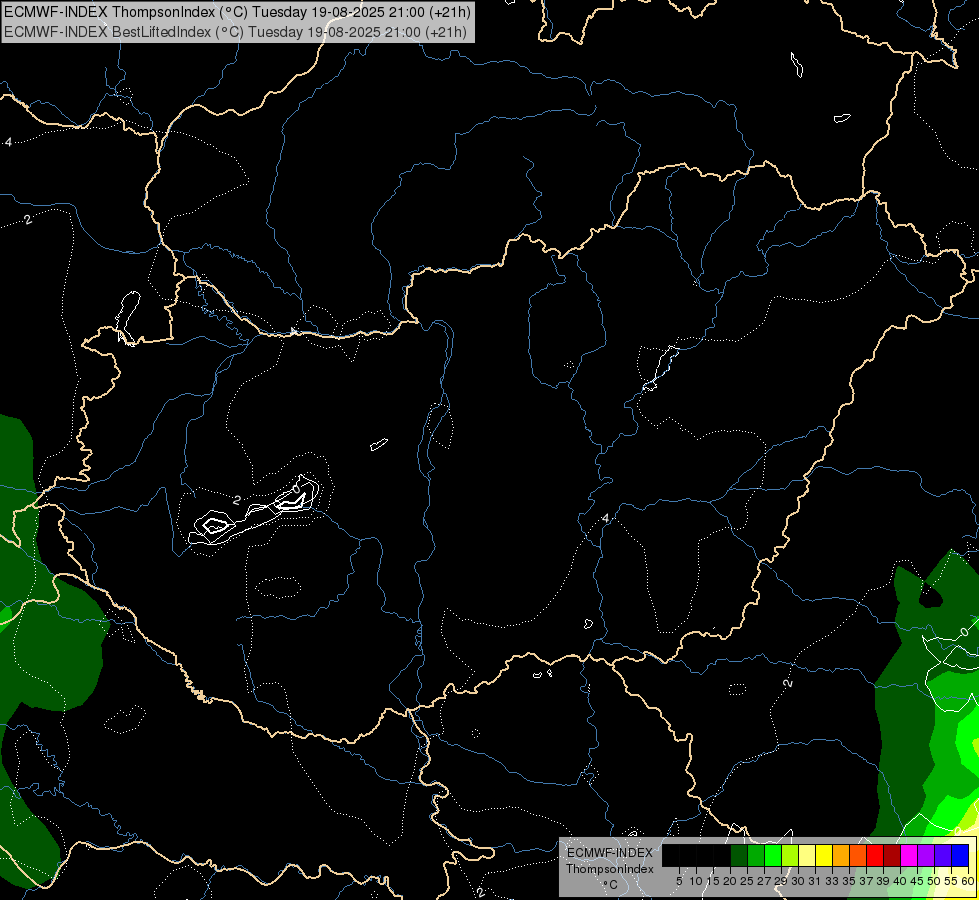Screen dimensions: 979x900
Task: Click the legend scale value 10
Action: pyautogui.click(x=696, y=881)
